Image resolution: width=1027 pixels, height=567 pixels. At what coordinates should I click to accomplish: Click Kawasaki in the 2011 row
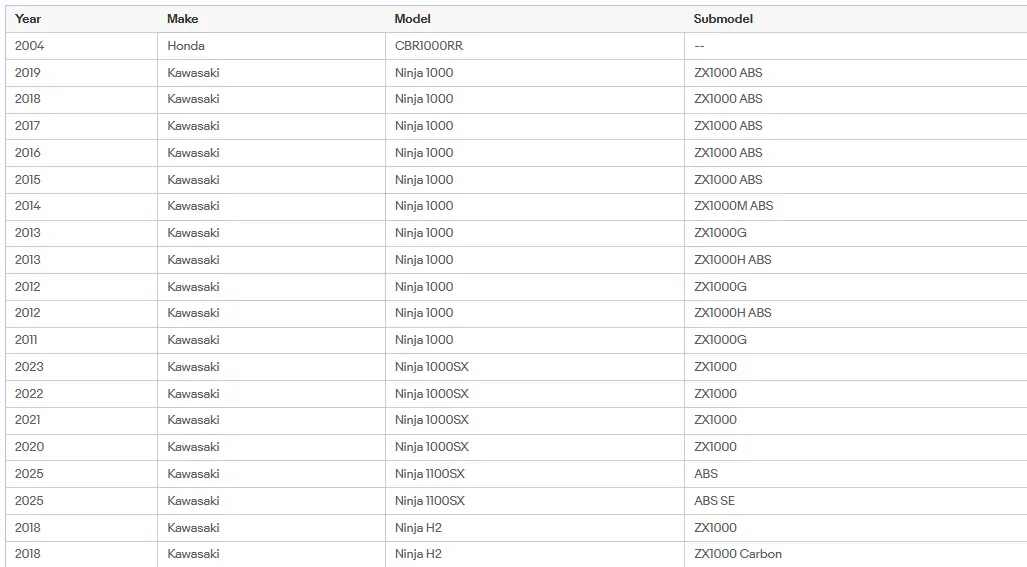(x=193, y=339)
